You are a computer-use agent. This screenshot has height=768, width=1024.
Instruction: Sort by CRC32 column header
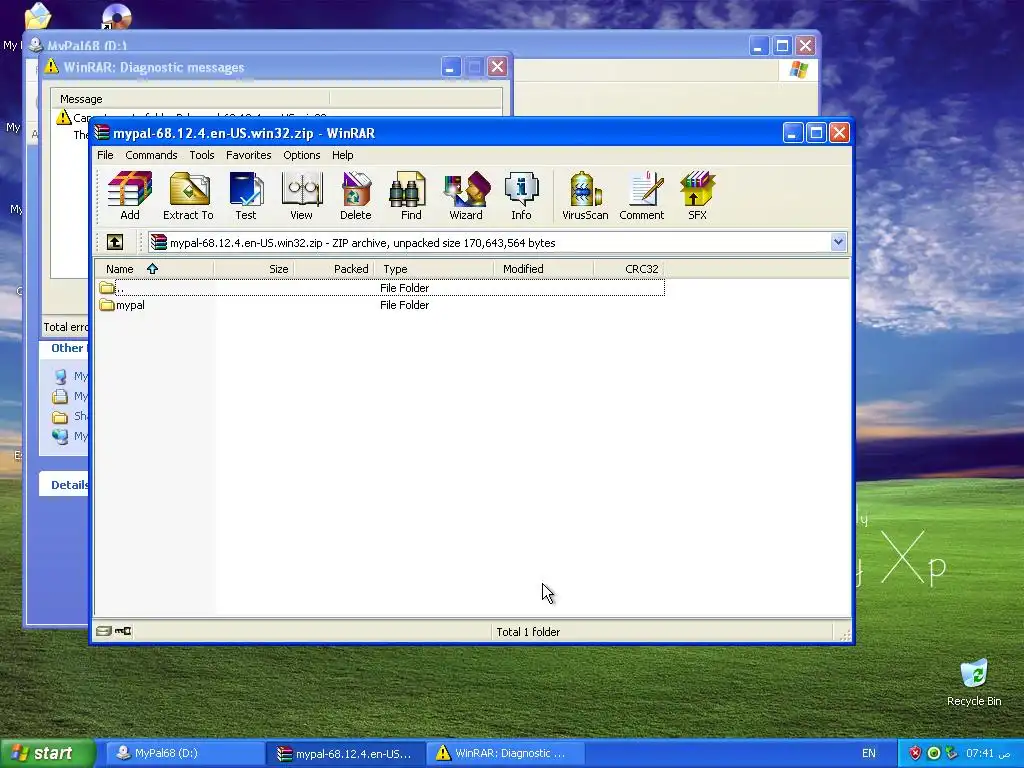630,268
